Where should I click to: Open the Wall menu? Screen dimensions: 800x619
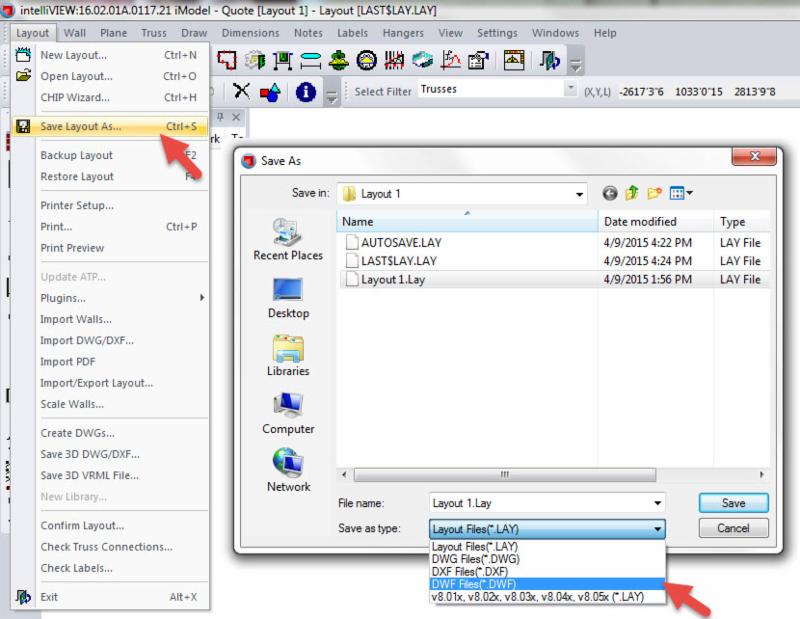pos(74,33)
